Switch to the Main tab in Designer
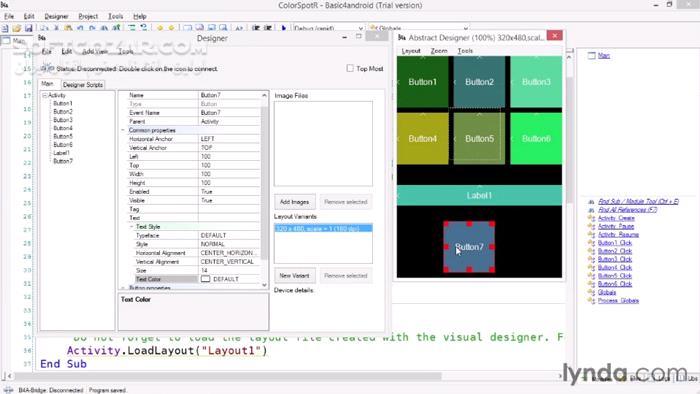Image resolution: width=700 pixels, height=394 pixels. tap(47, 84)
